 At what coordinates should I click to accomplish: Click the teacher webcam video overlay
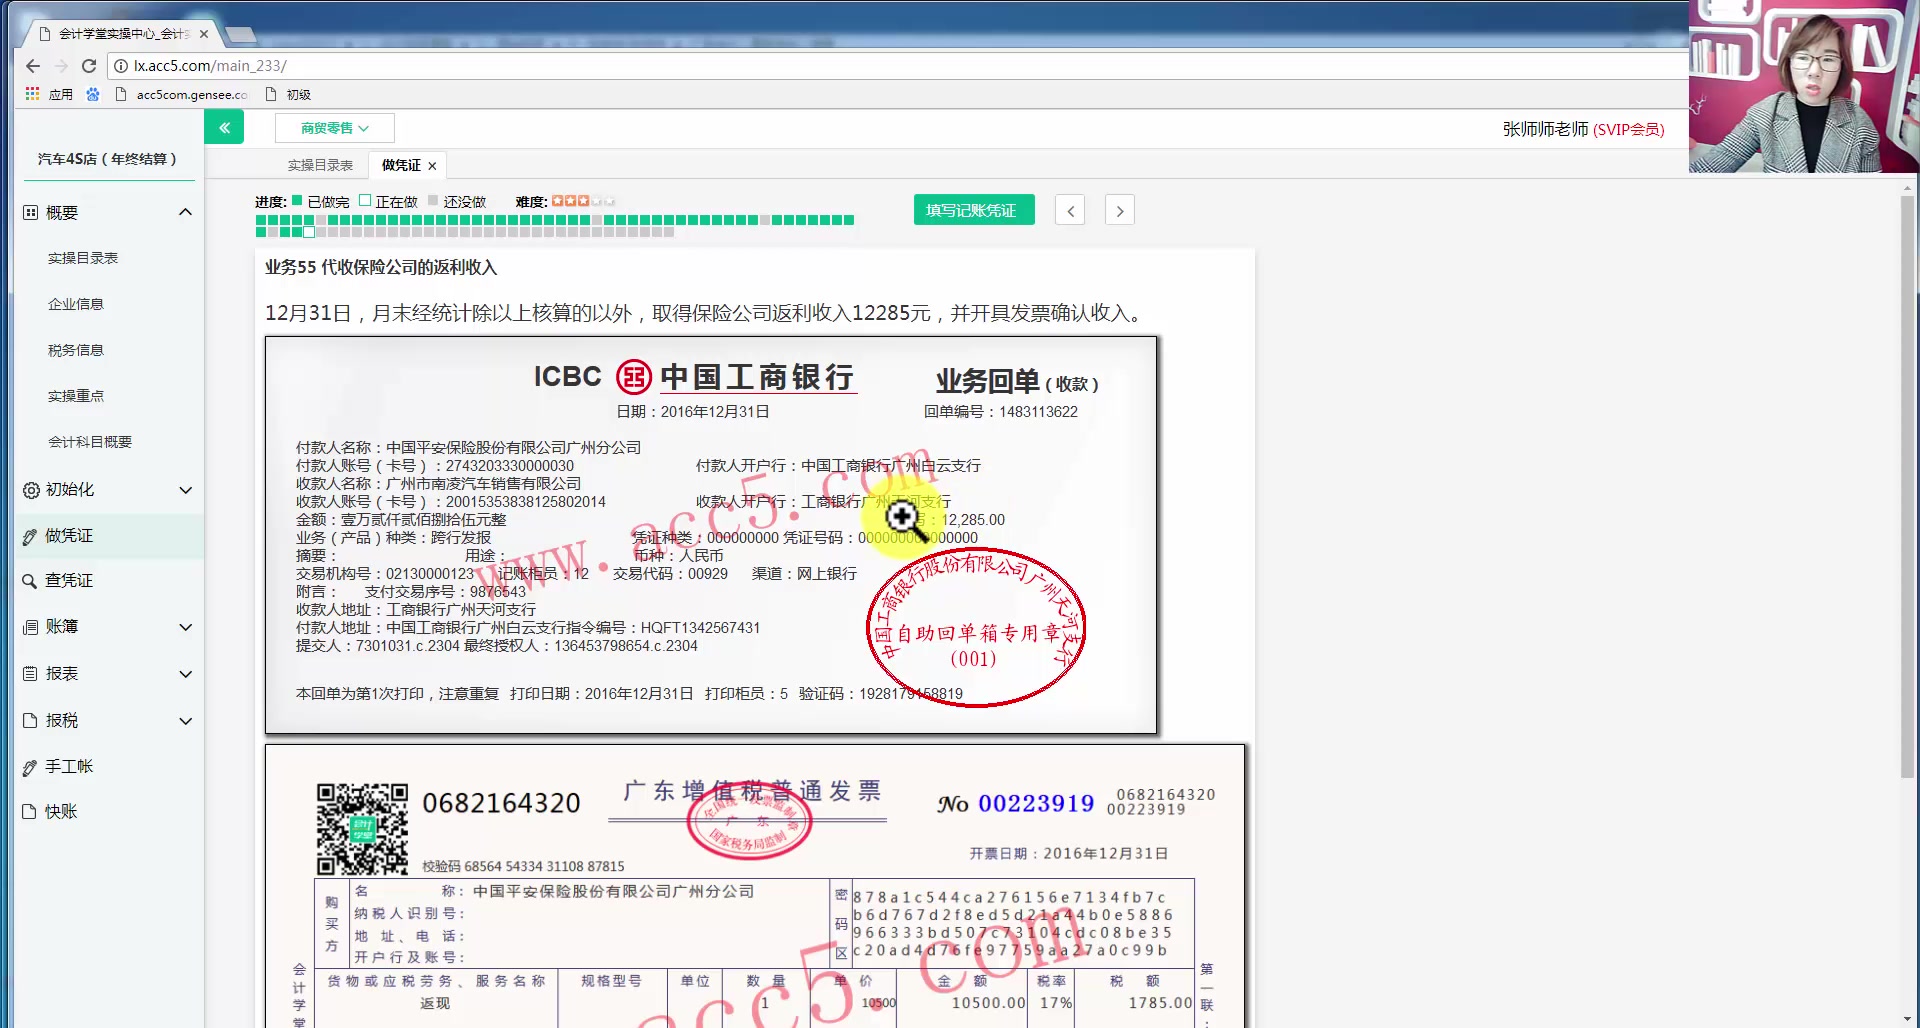coord(1804,86)
